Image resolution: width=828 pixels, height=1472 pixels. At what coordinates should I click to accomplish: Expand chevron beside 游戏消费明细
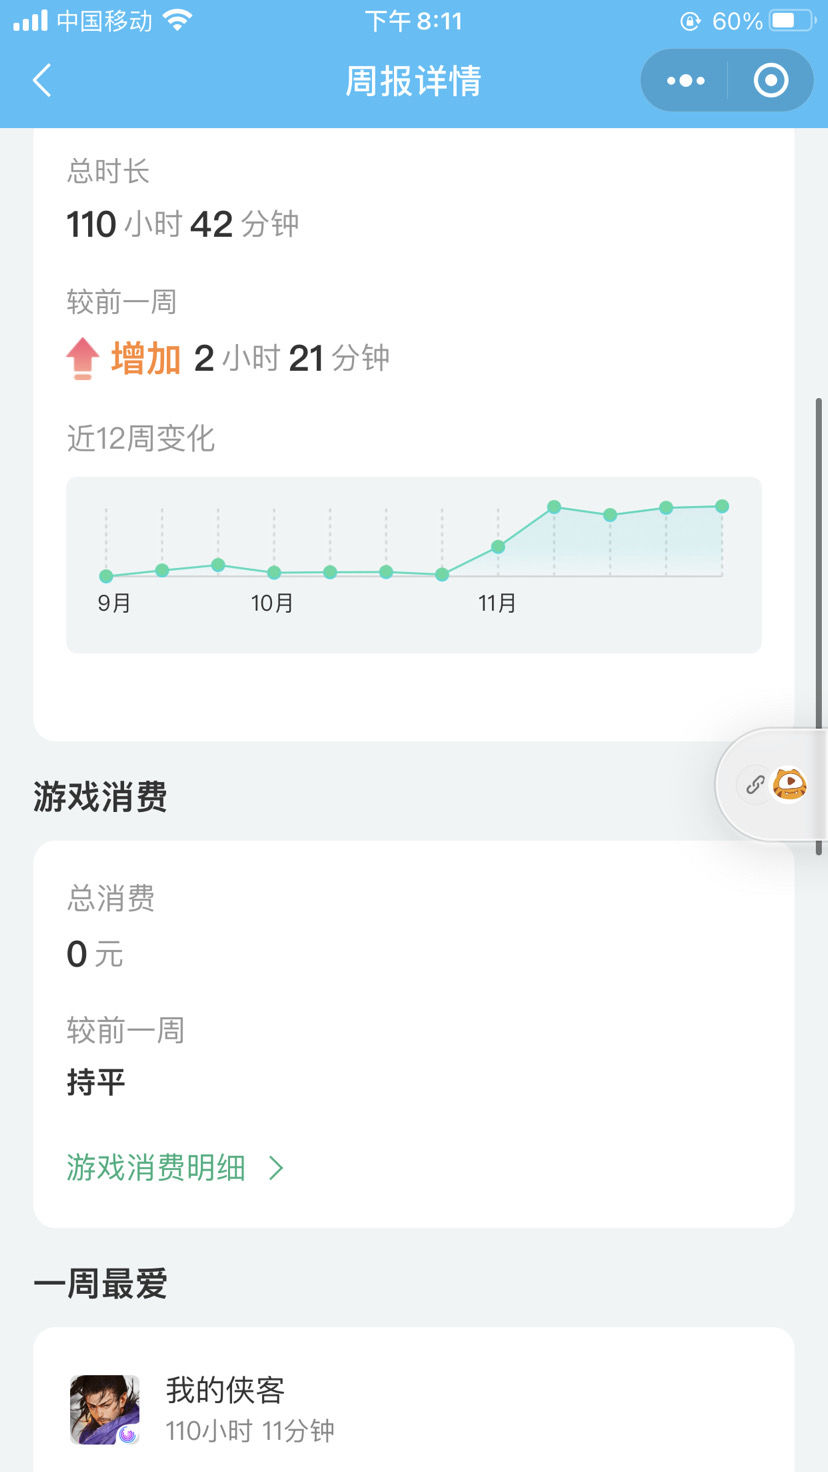coord(277,1167)
